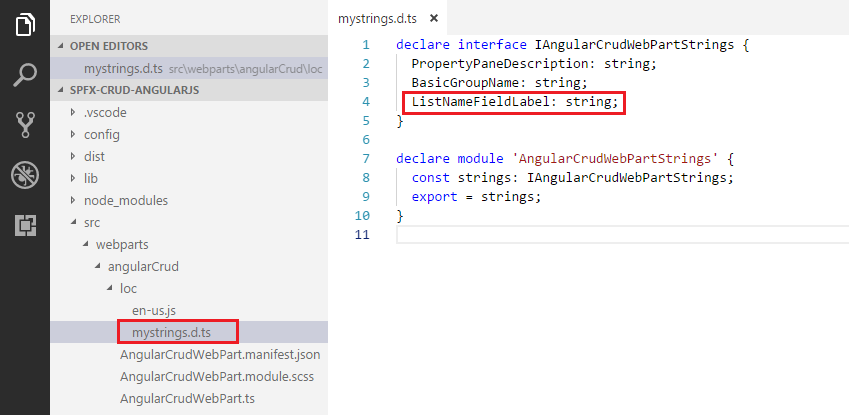Expand the .vscode folder
Viewport: 849px width, 415px height.
coord(103,112)
